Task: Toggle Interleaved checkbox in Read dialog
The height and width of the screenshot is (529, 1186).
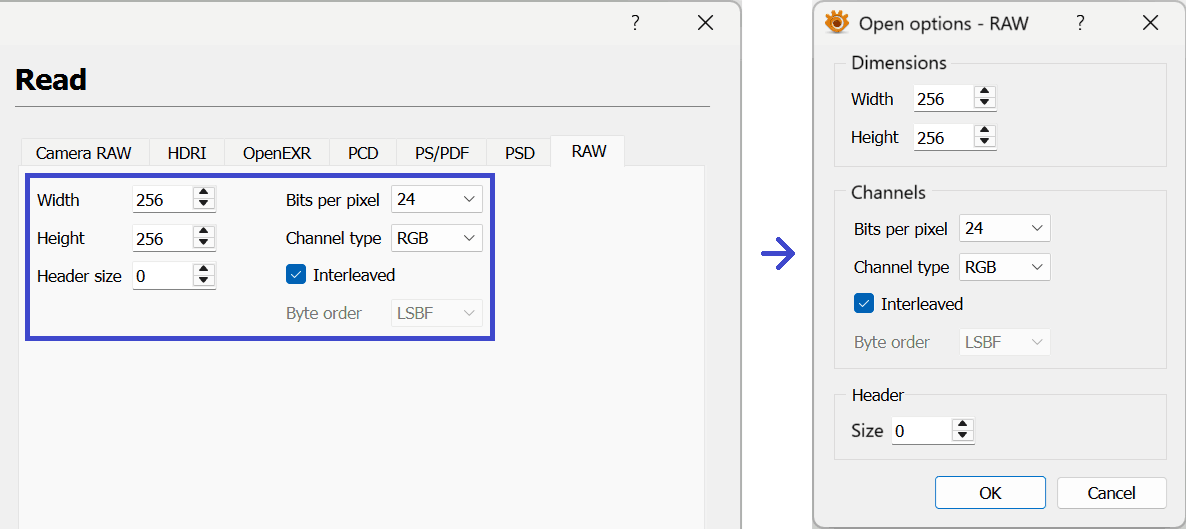Action: click(295, 275)
